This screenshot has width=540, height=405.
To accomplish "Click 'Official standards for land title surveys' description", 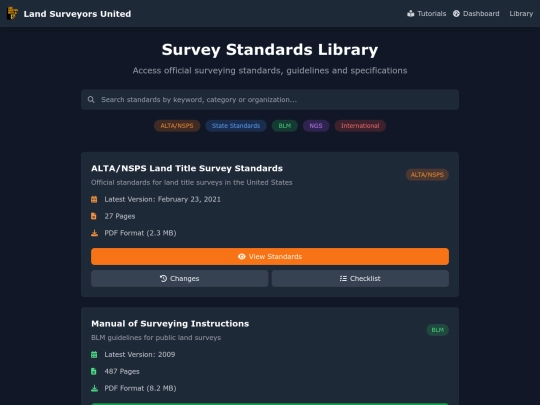I will pos(192,183).
